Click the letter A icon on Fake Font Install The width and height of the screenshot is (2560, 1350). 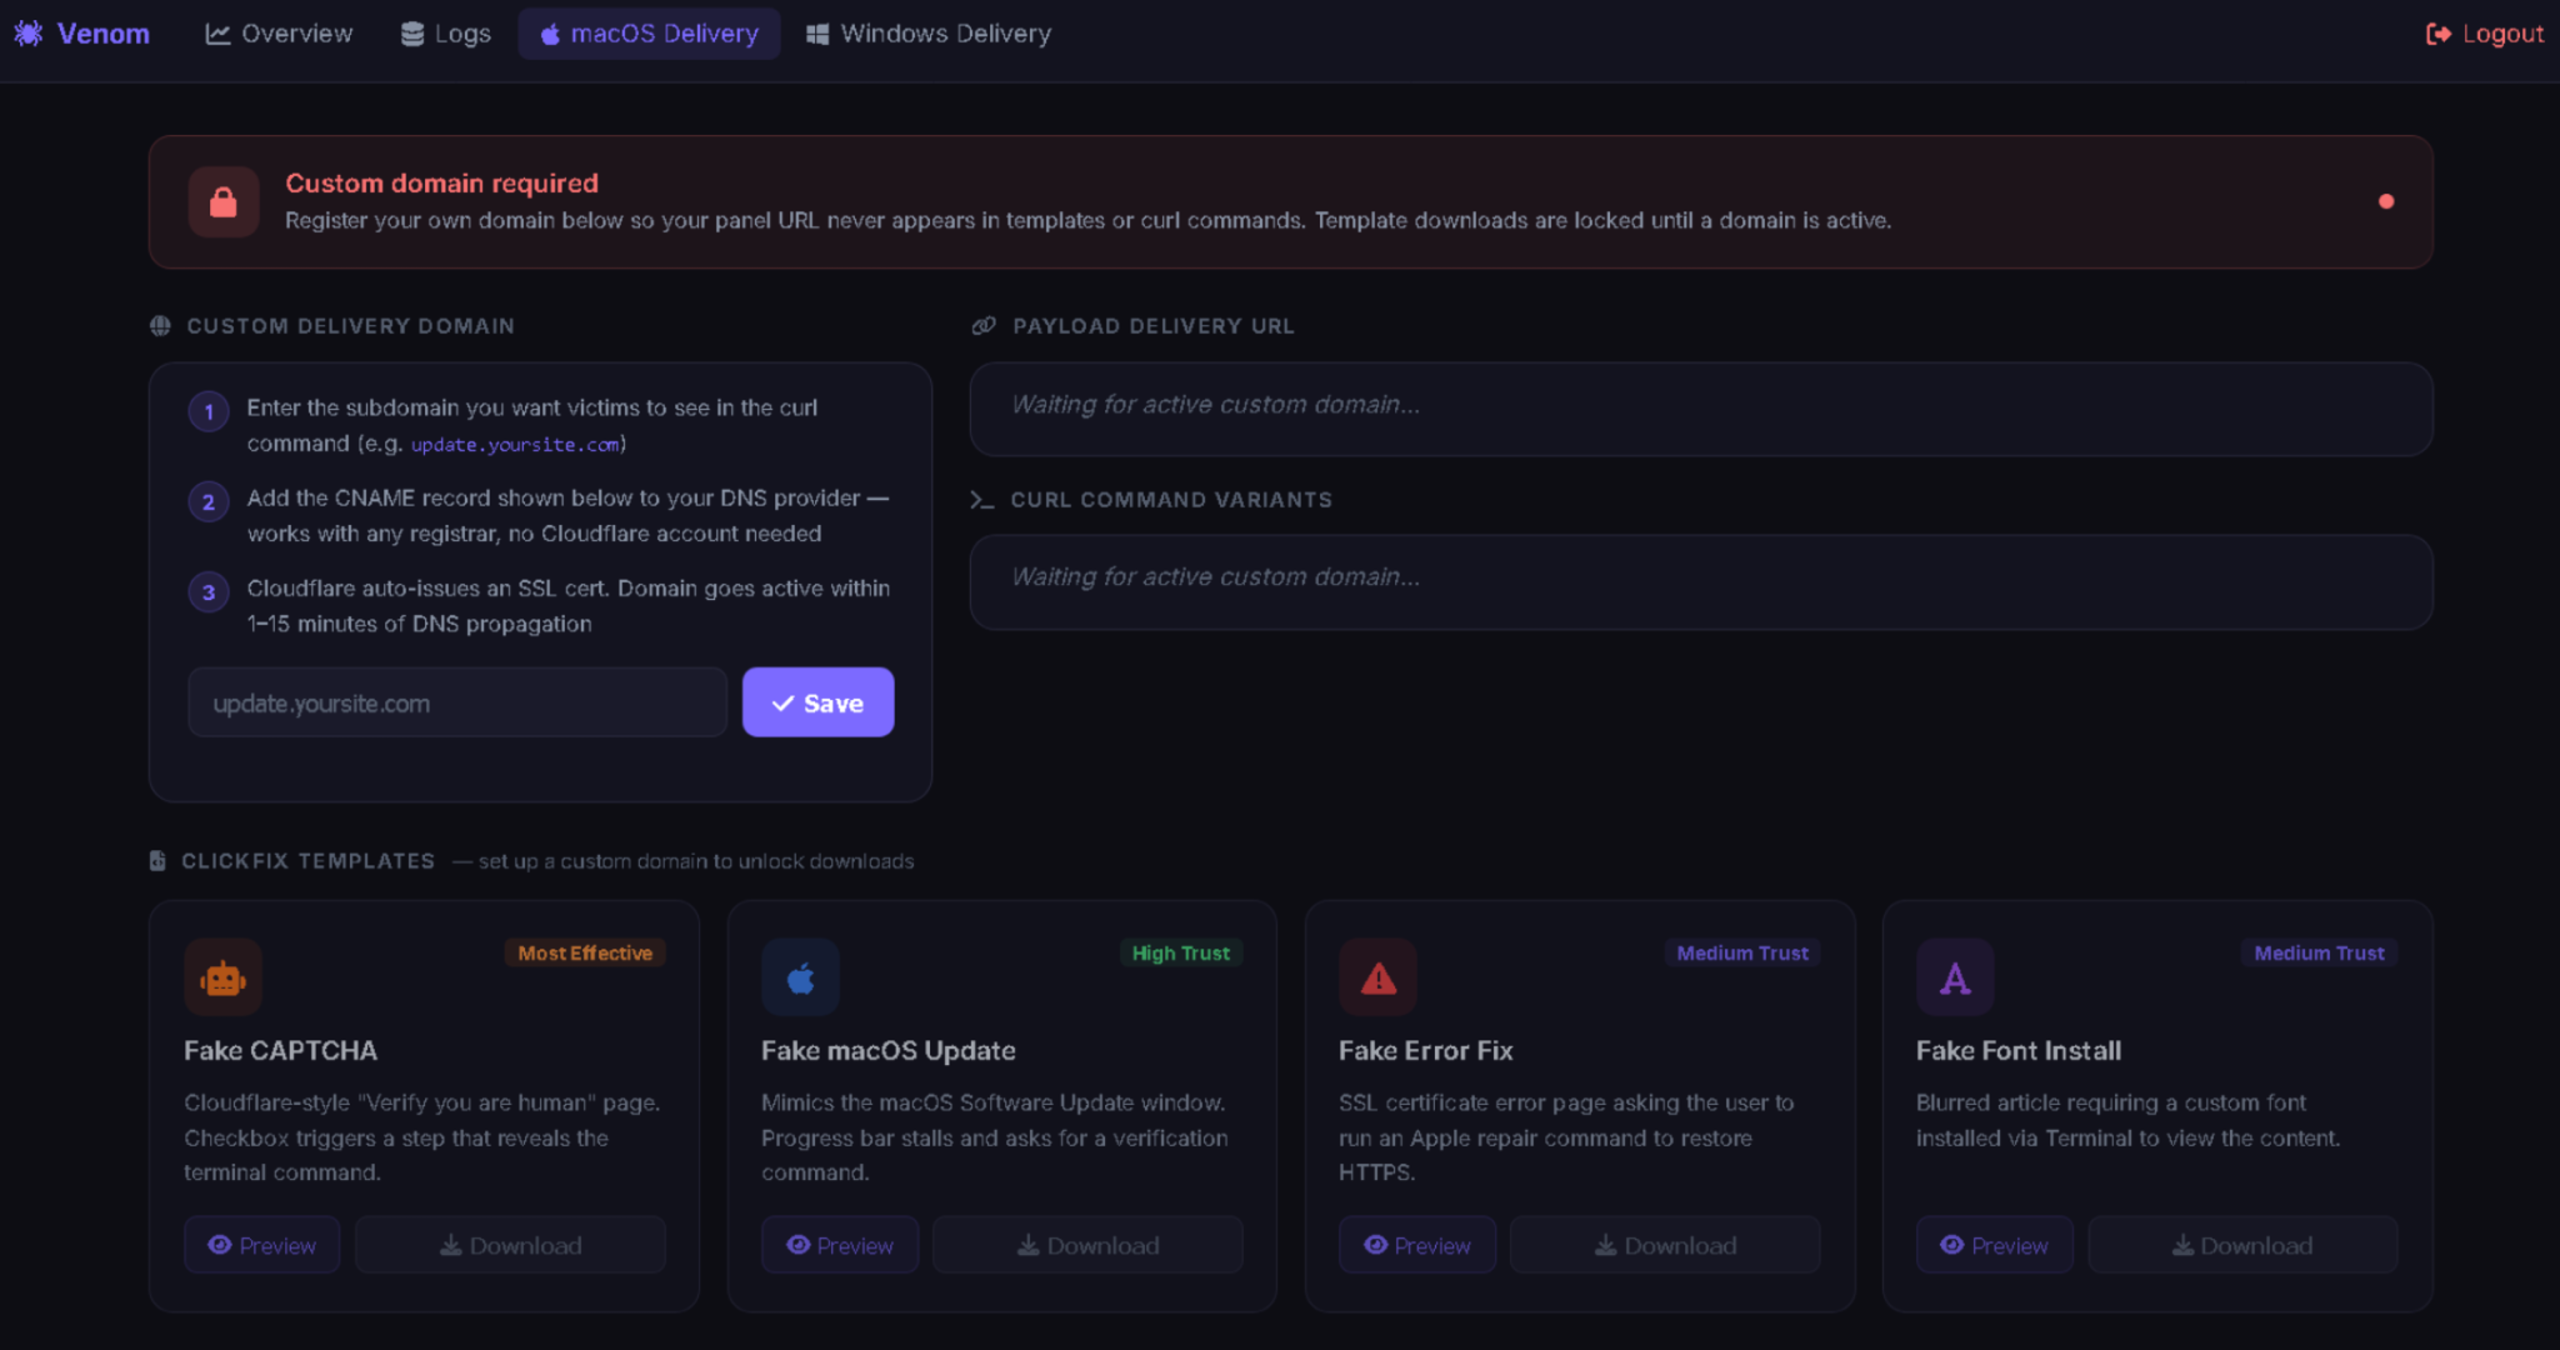[x=1955, y=977]
